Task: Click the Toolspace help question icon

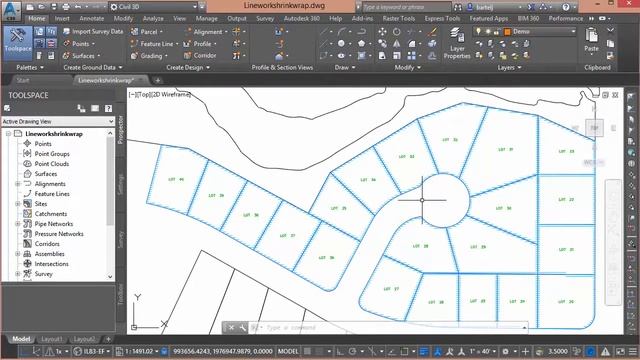Action: tap(108, 108)
